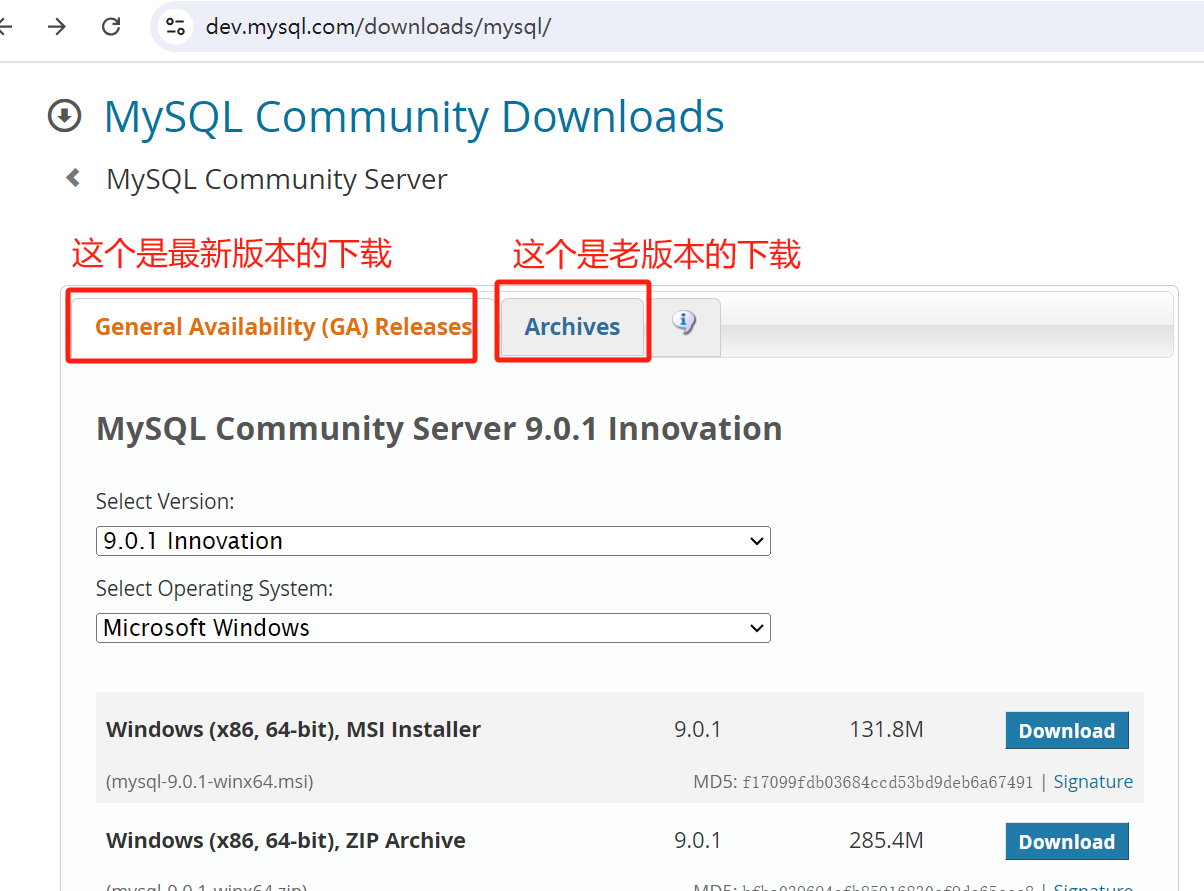Click the Select Version: label

point(165,502)
